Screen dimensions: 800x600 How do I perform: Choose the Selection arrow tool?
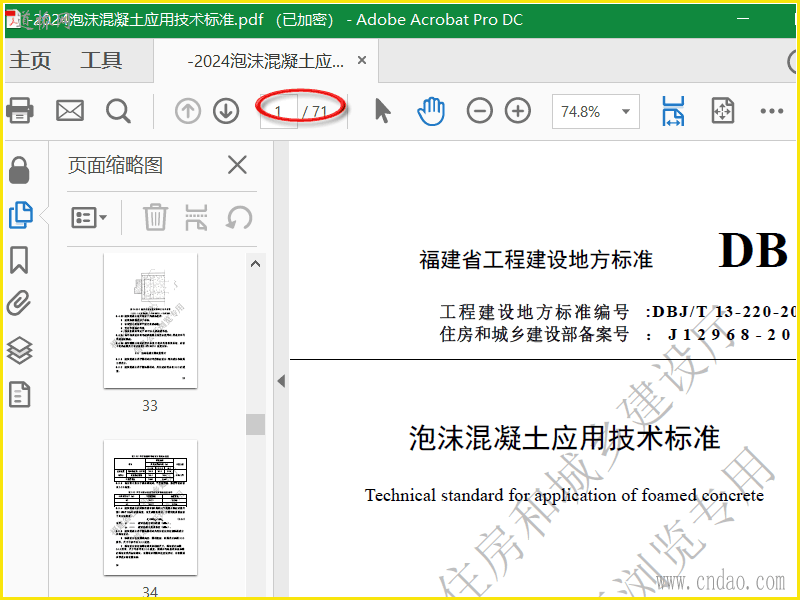click(382, 111)
